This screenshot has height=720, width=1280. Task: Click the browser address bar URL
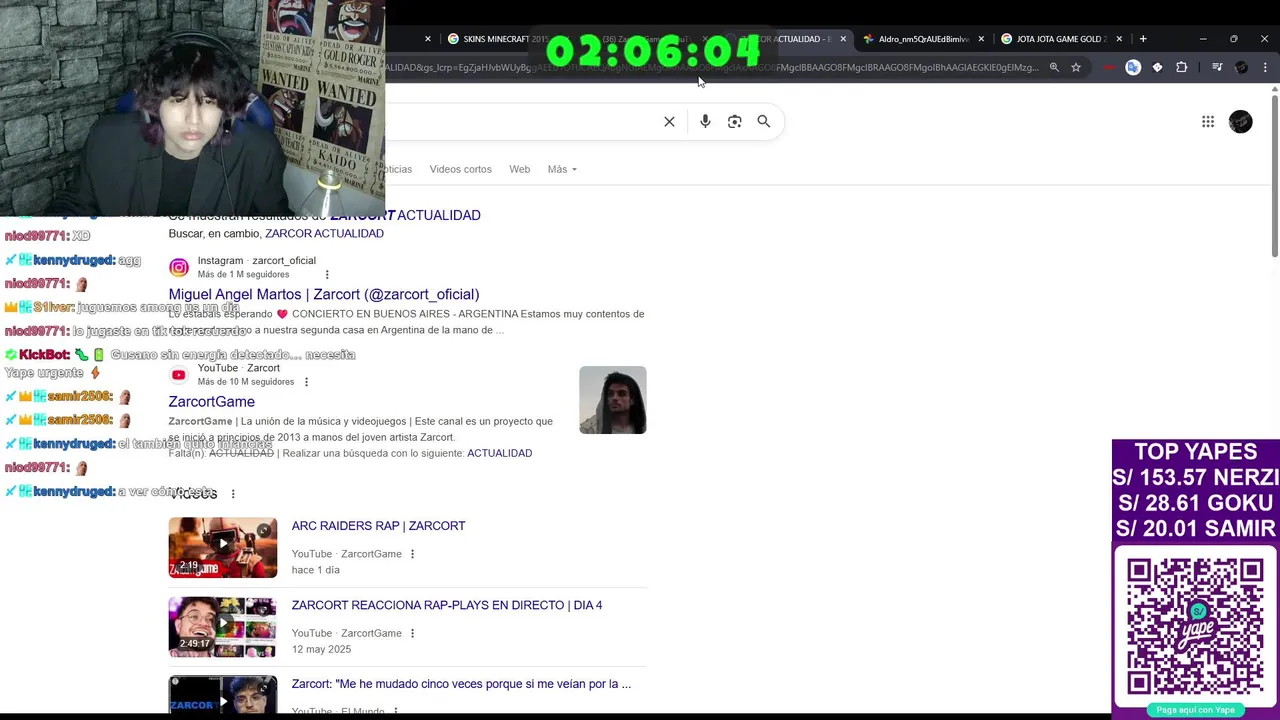(x=710, y=68)
